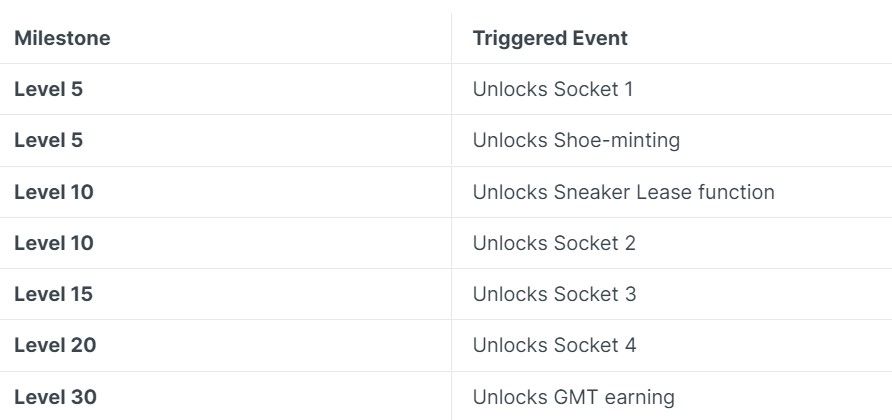Click the Milestone column header
This screenshot has width=892, height=420.
tap(62, 38)
